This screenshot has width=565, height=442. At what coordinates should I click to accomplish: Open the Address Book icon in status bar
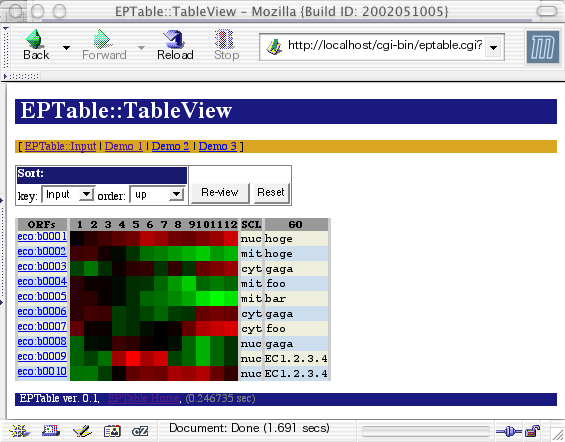tap(112, 431)
